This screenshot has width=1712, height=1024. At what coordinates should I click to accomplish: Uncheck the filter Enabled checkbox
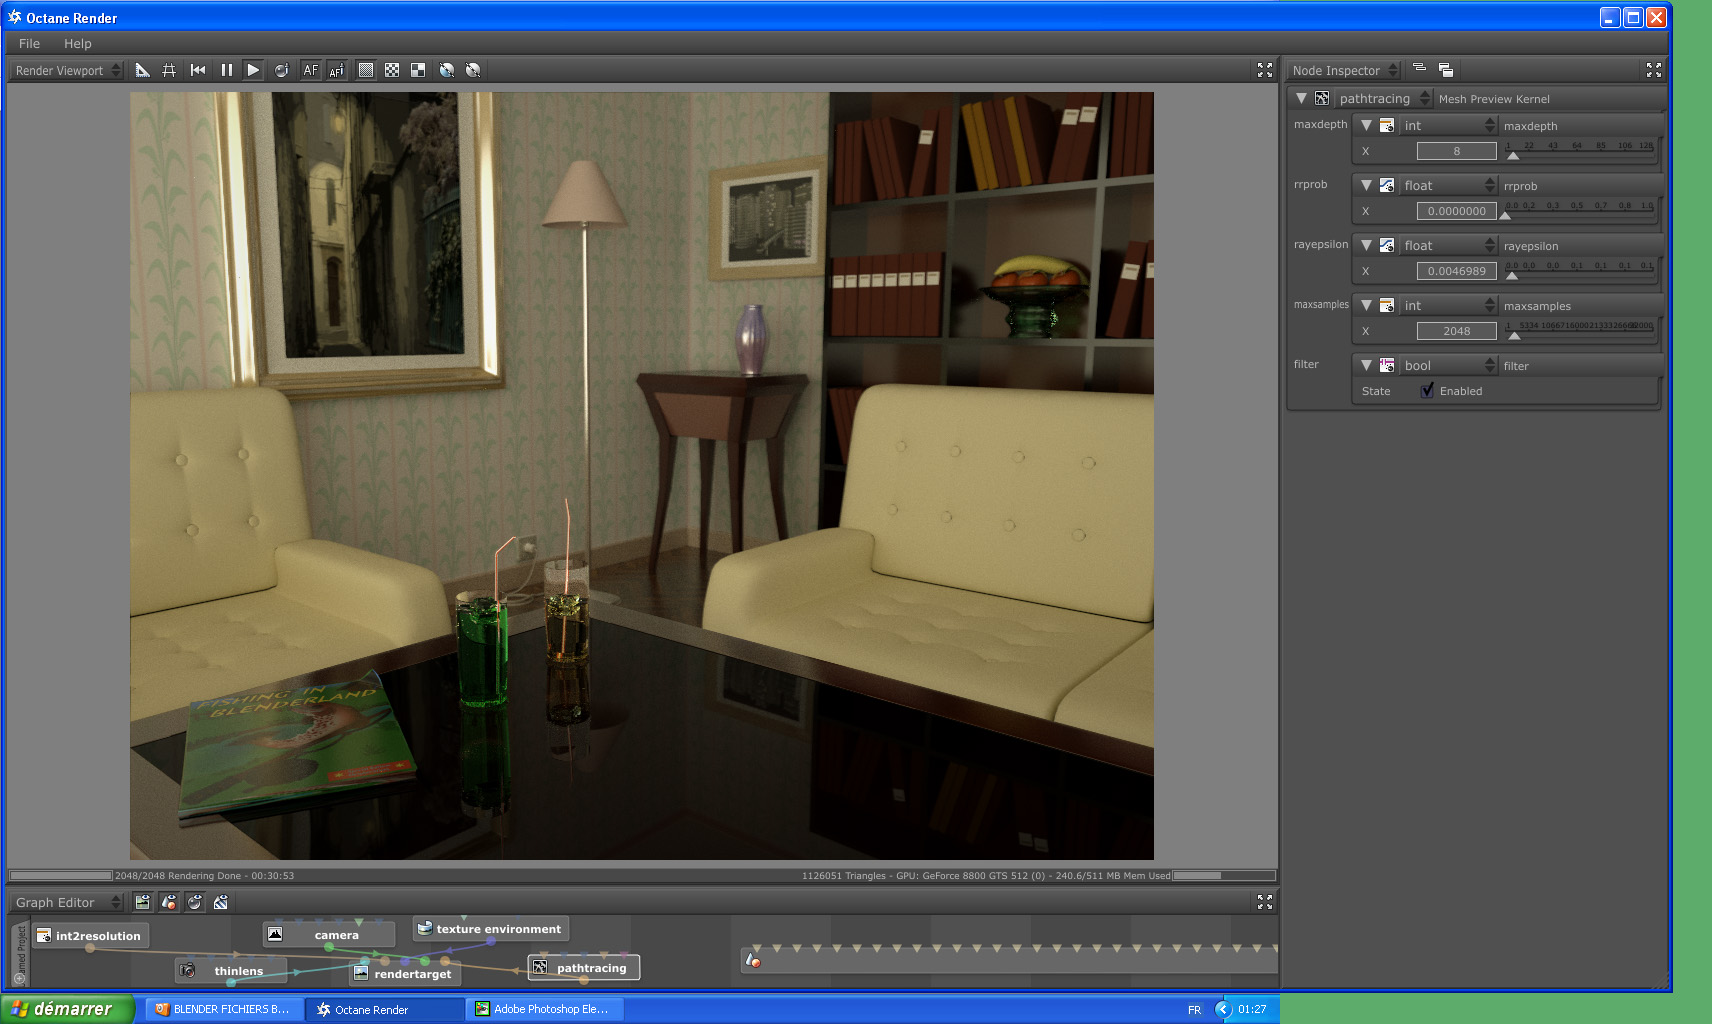[x=1427, y=391]
